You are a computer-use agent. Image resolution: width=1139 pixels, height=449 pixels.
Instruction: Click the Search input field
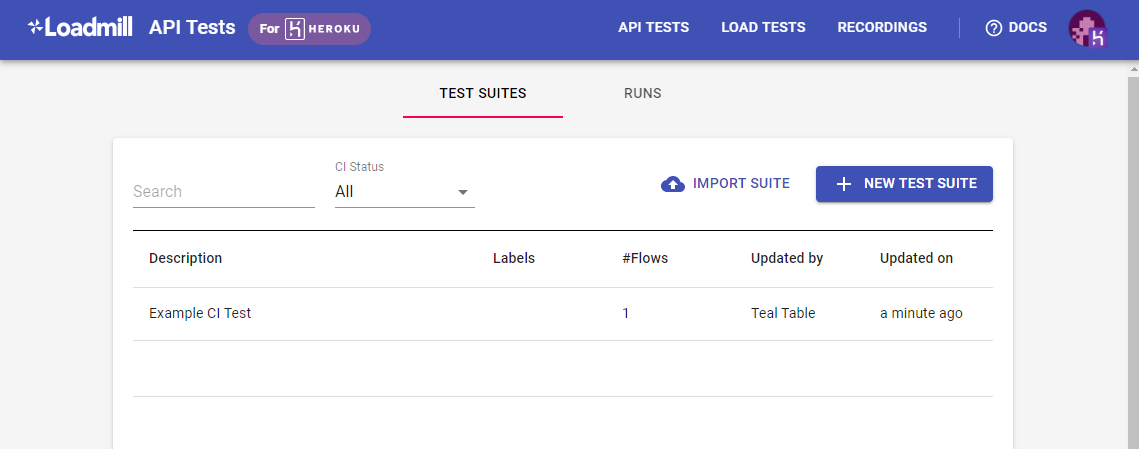tap(224, 192)
